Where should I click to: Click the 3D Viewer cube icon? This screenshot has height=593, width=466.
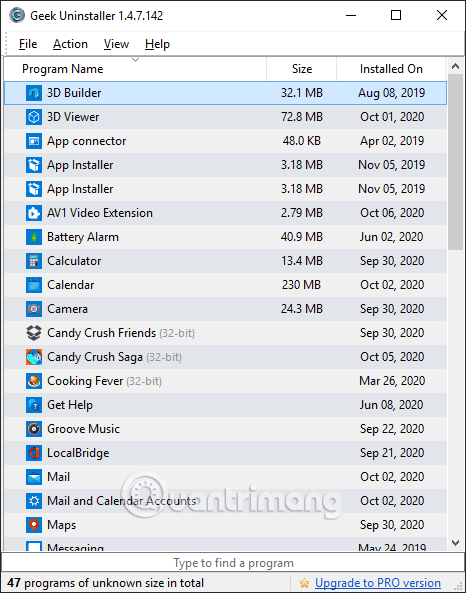[34, 117]
